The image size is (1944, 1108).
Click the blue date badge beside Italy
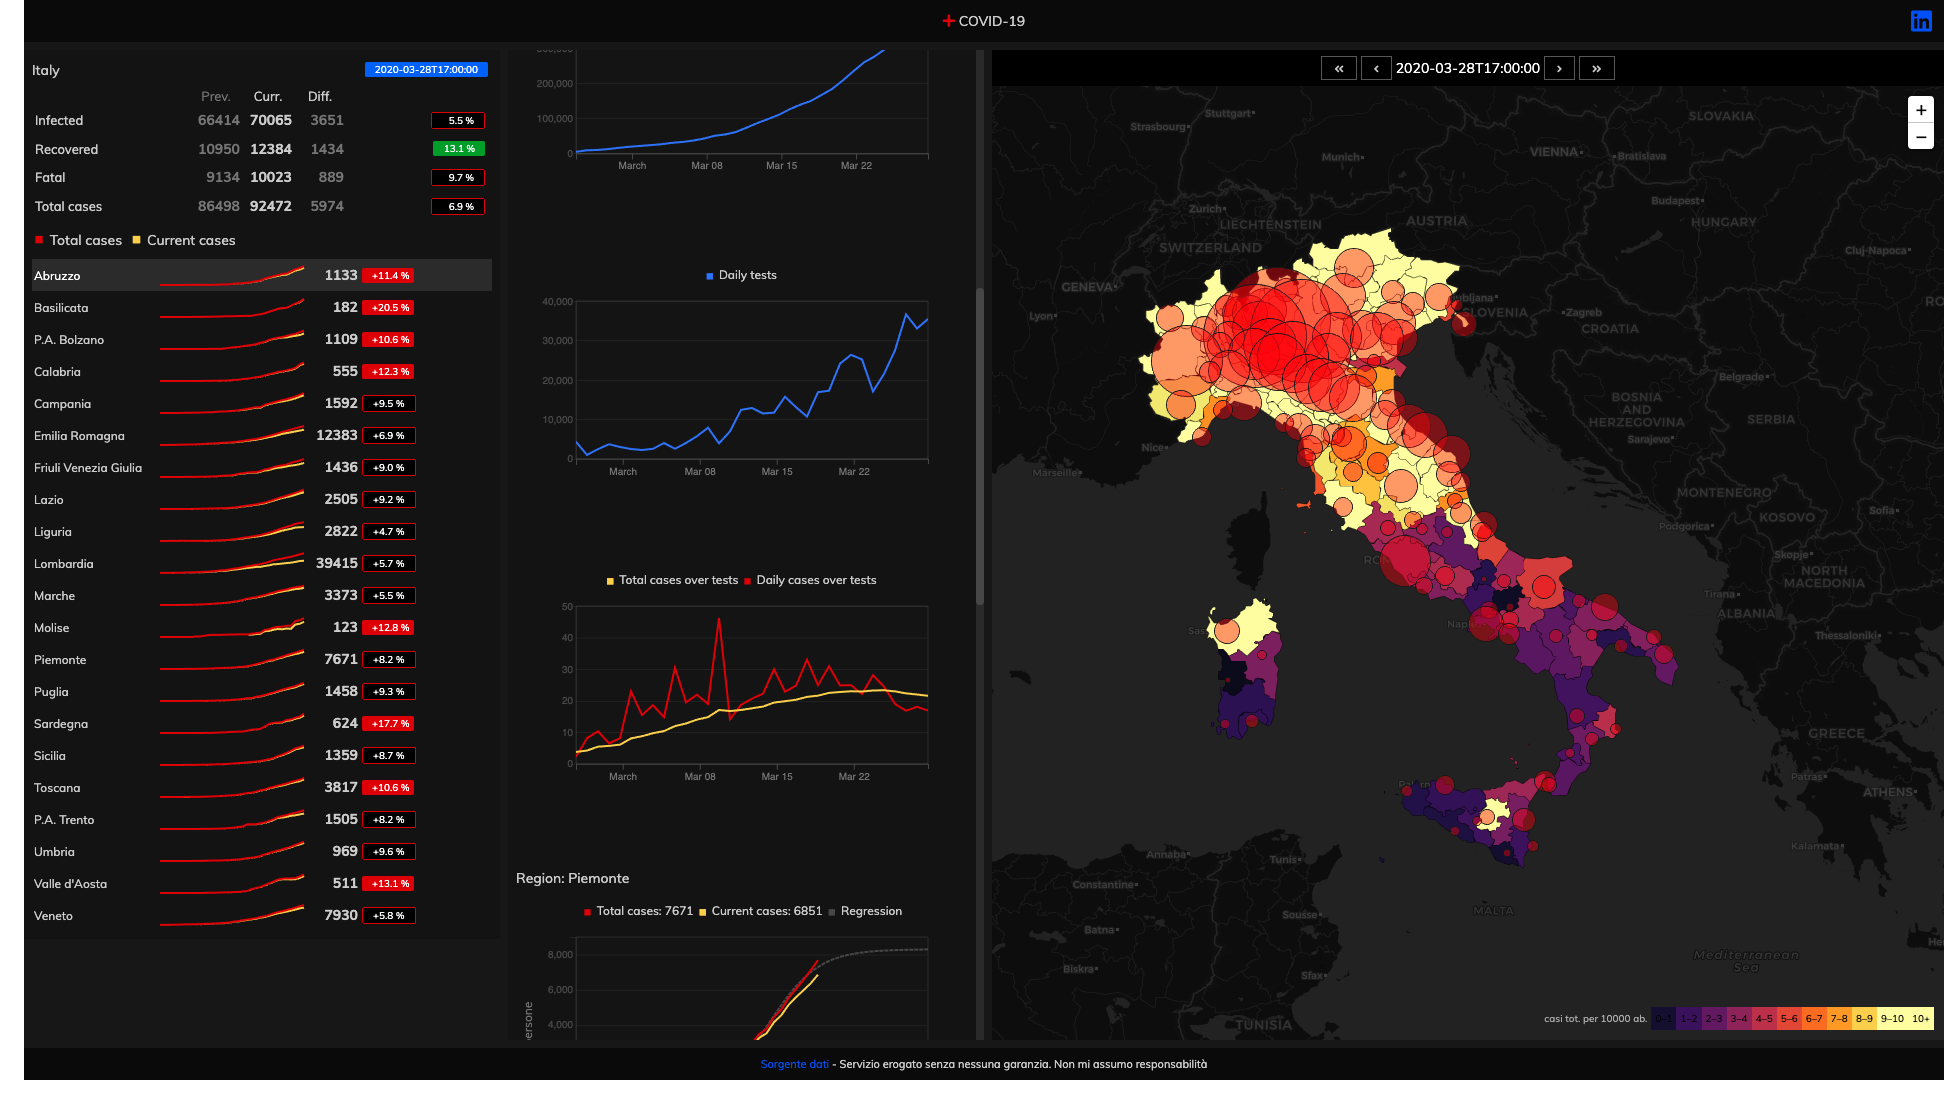click(x=426, y=70)
